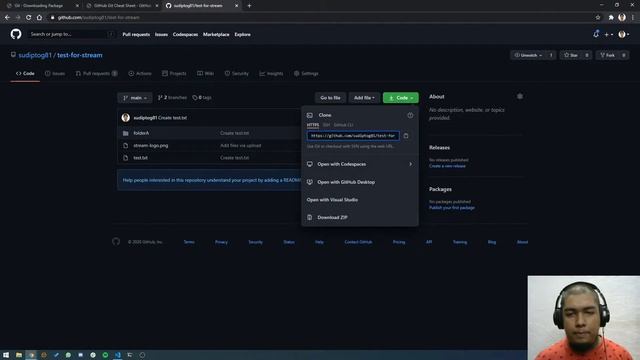This screenshot has width=640, height=360.
Task: Open the plus create-new dropdown in header
Action: [x=609, y=35]
